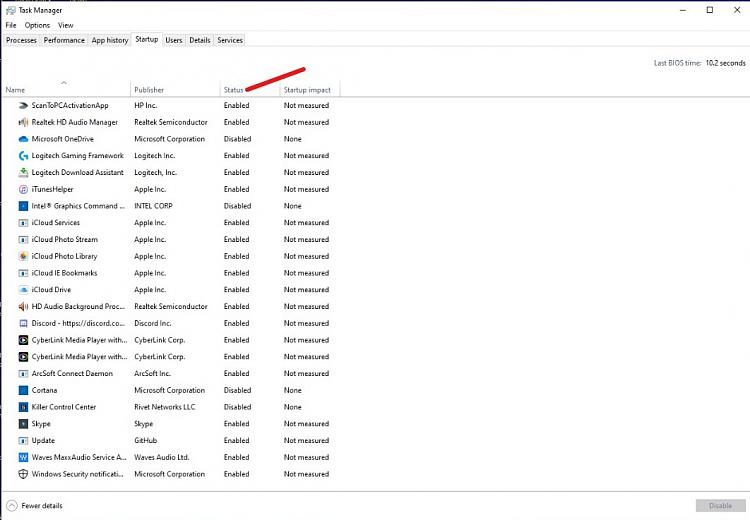
Task: Select the iTunesHelper icon
Action: point(23,189)
